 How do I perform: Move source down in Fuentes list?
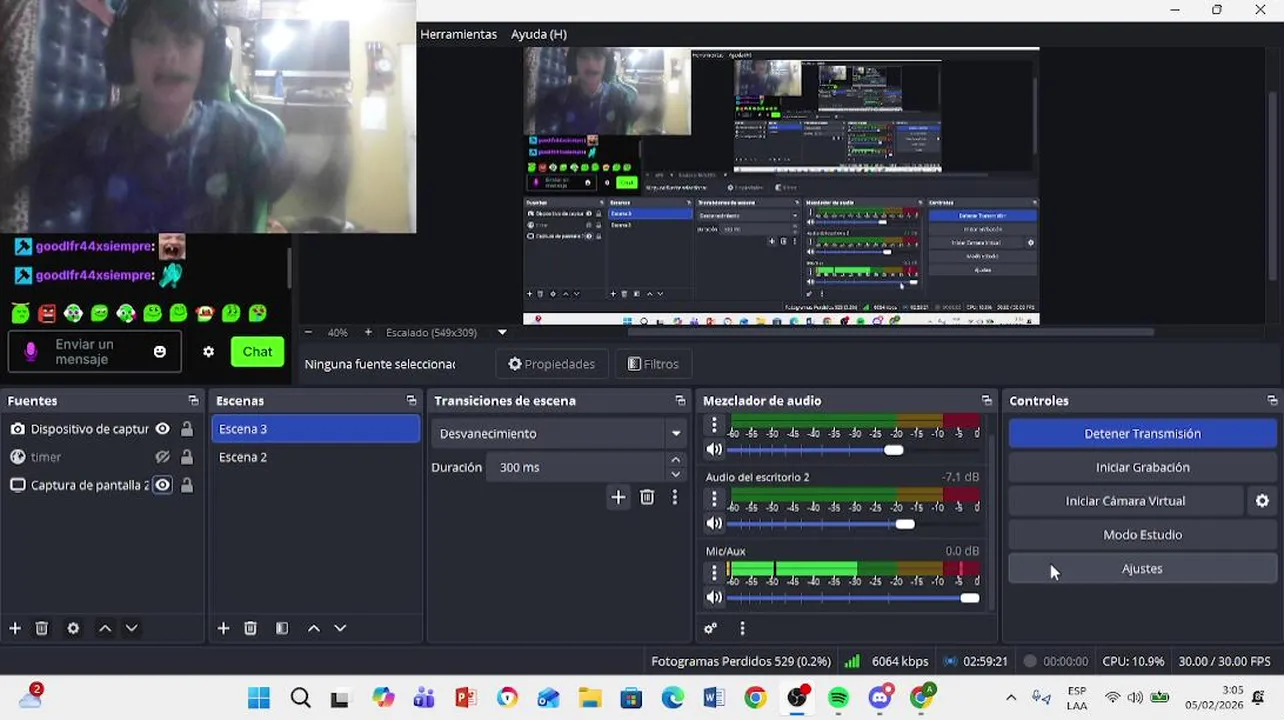pos(131,628)
